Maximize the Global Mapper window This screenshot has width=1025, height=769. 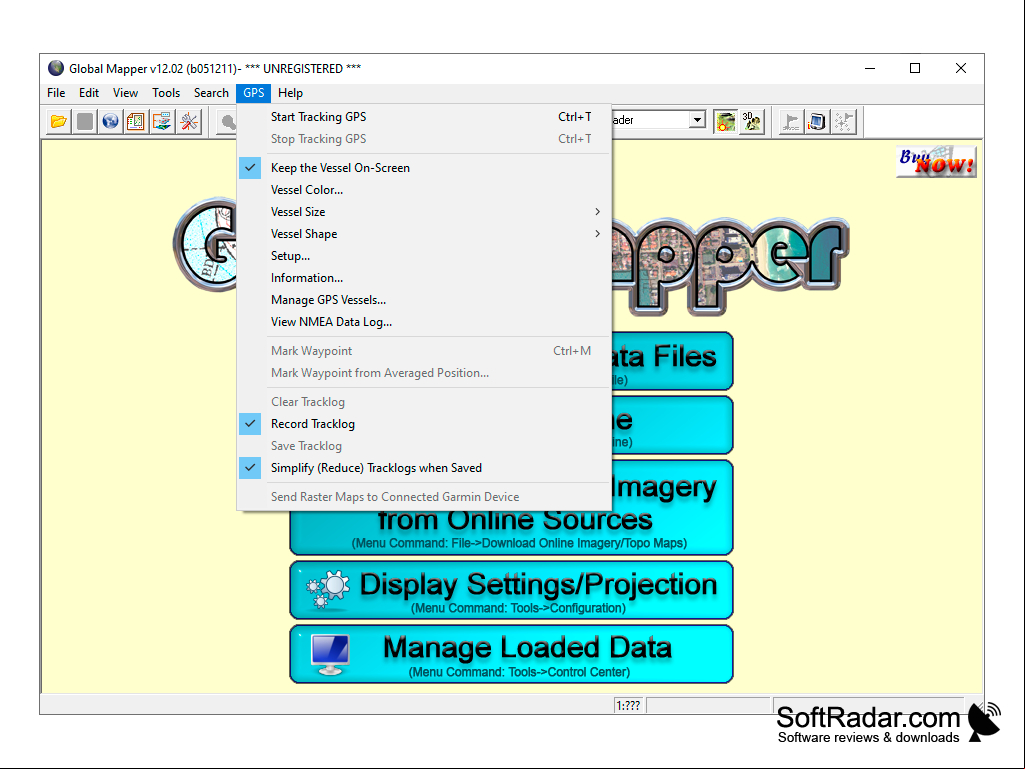tap(915, 68)
